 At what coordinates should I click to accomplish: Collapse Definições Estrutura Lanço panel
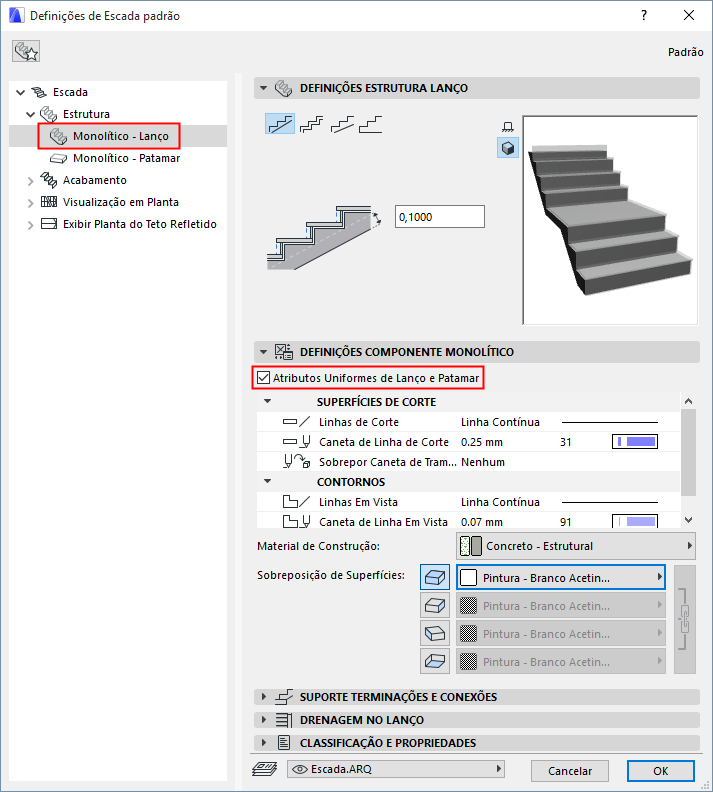pyautogui.click(x=263, y=88)
